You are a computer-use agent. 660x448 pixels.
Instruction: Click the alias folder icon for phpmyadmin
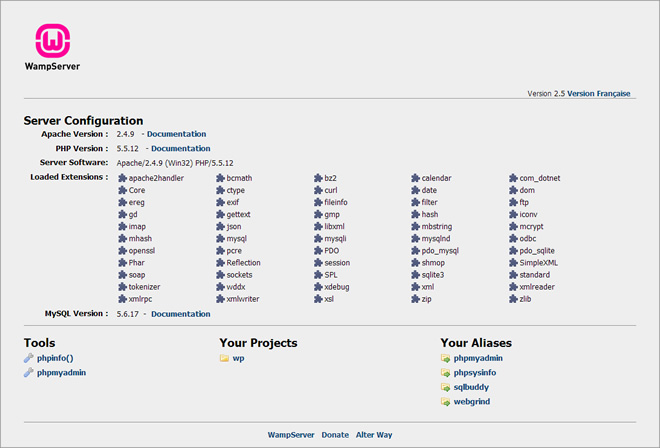click(445, 358)
